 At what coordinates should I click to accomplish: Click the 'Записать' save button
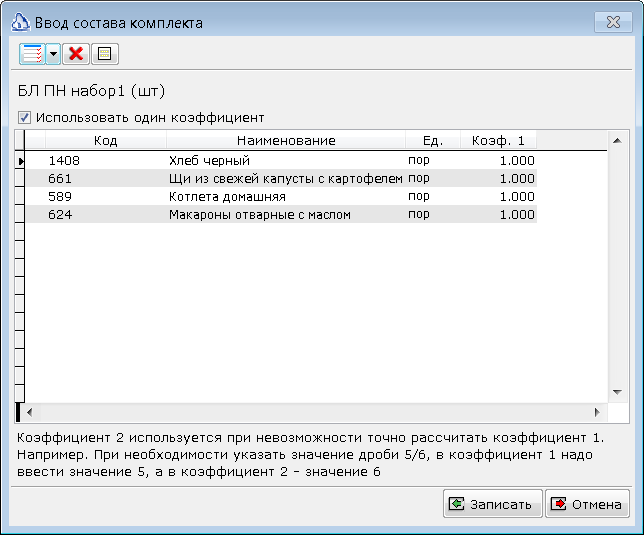click(493, 504)
